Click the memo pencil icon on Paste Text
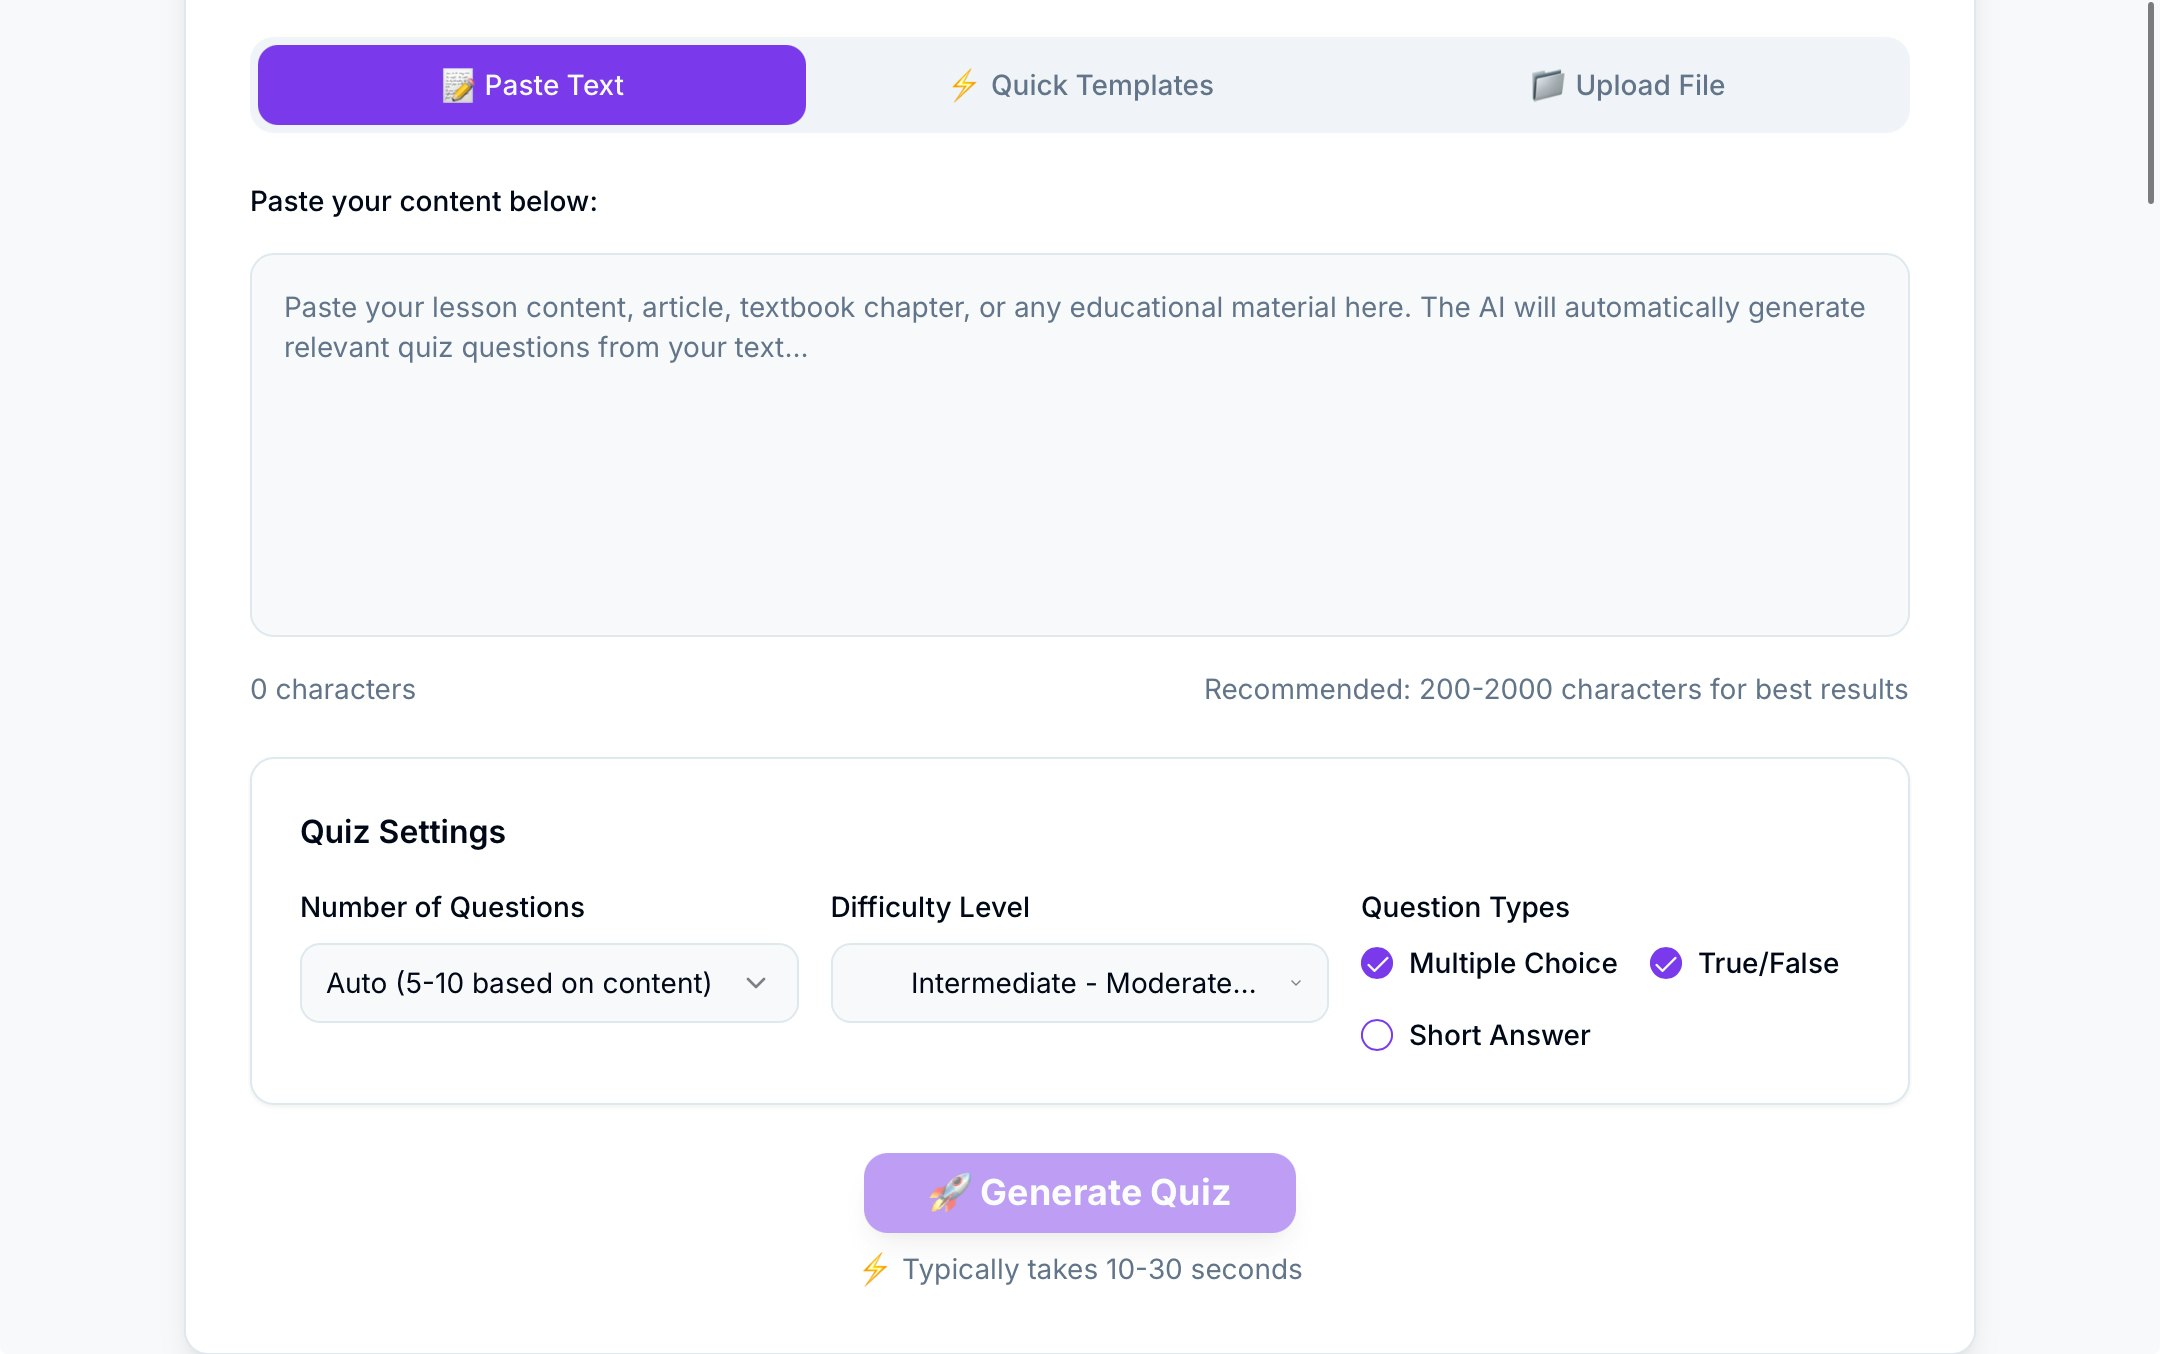The width and height of the screenshot is (2160, 1354). 458,86
